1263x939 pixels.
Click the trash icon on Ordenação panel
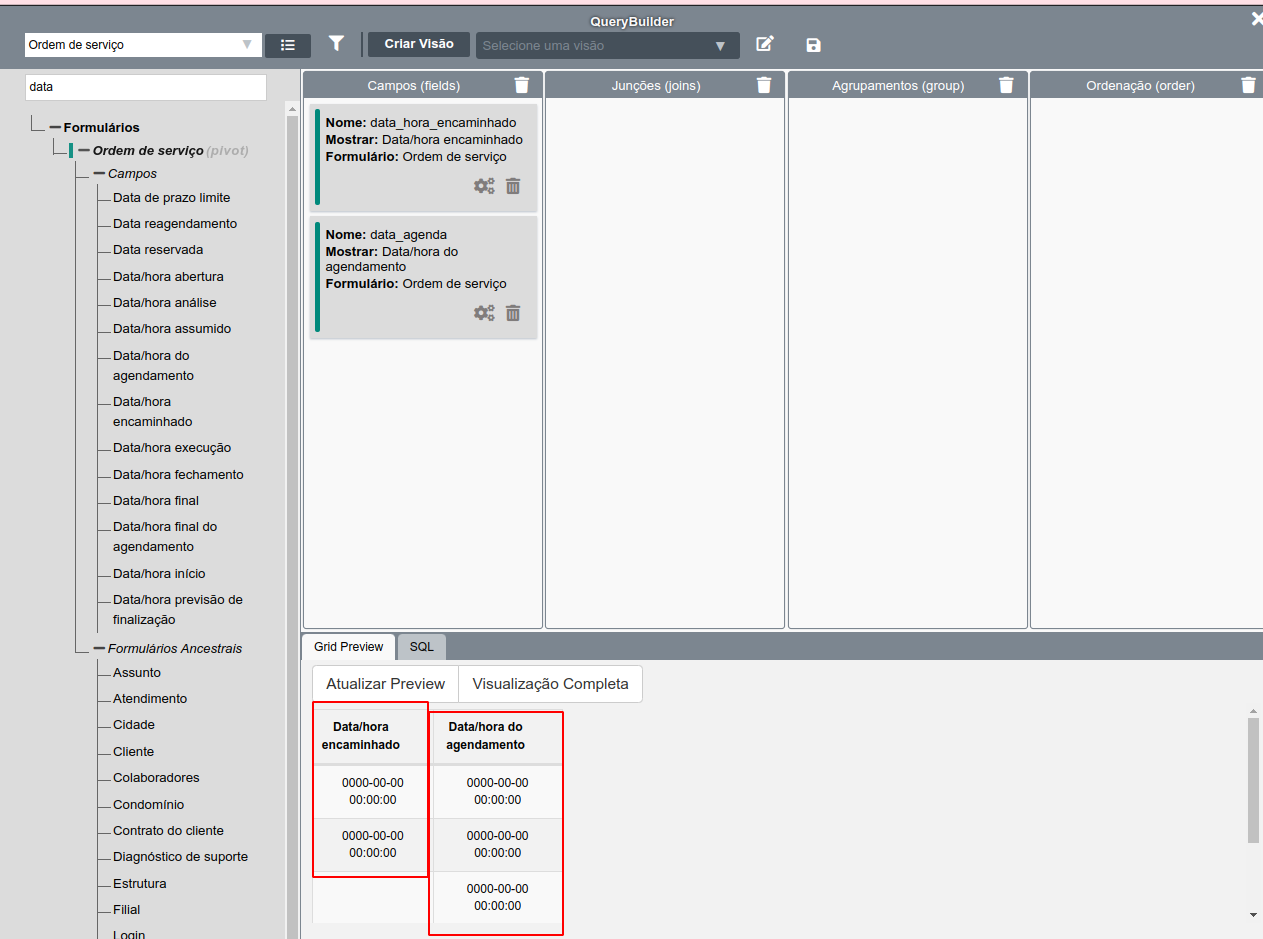click(x=1248, y=85)
